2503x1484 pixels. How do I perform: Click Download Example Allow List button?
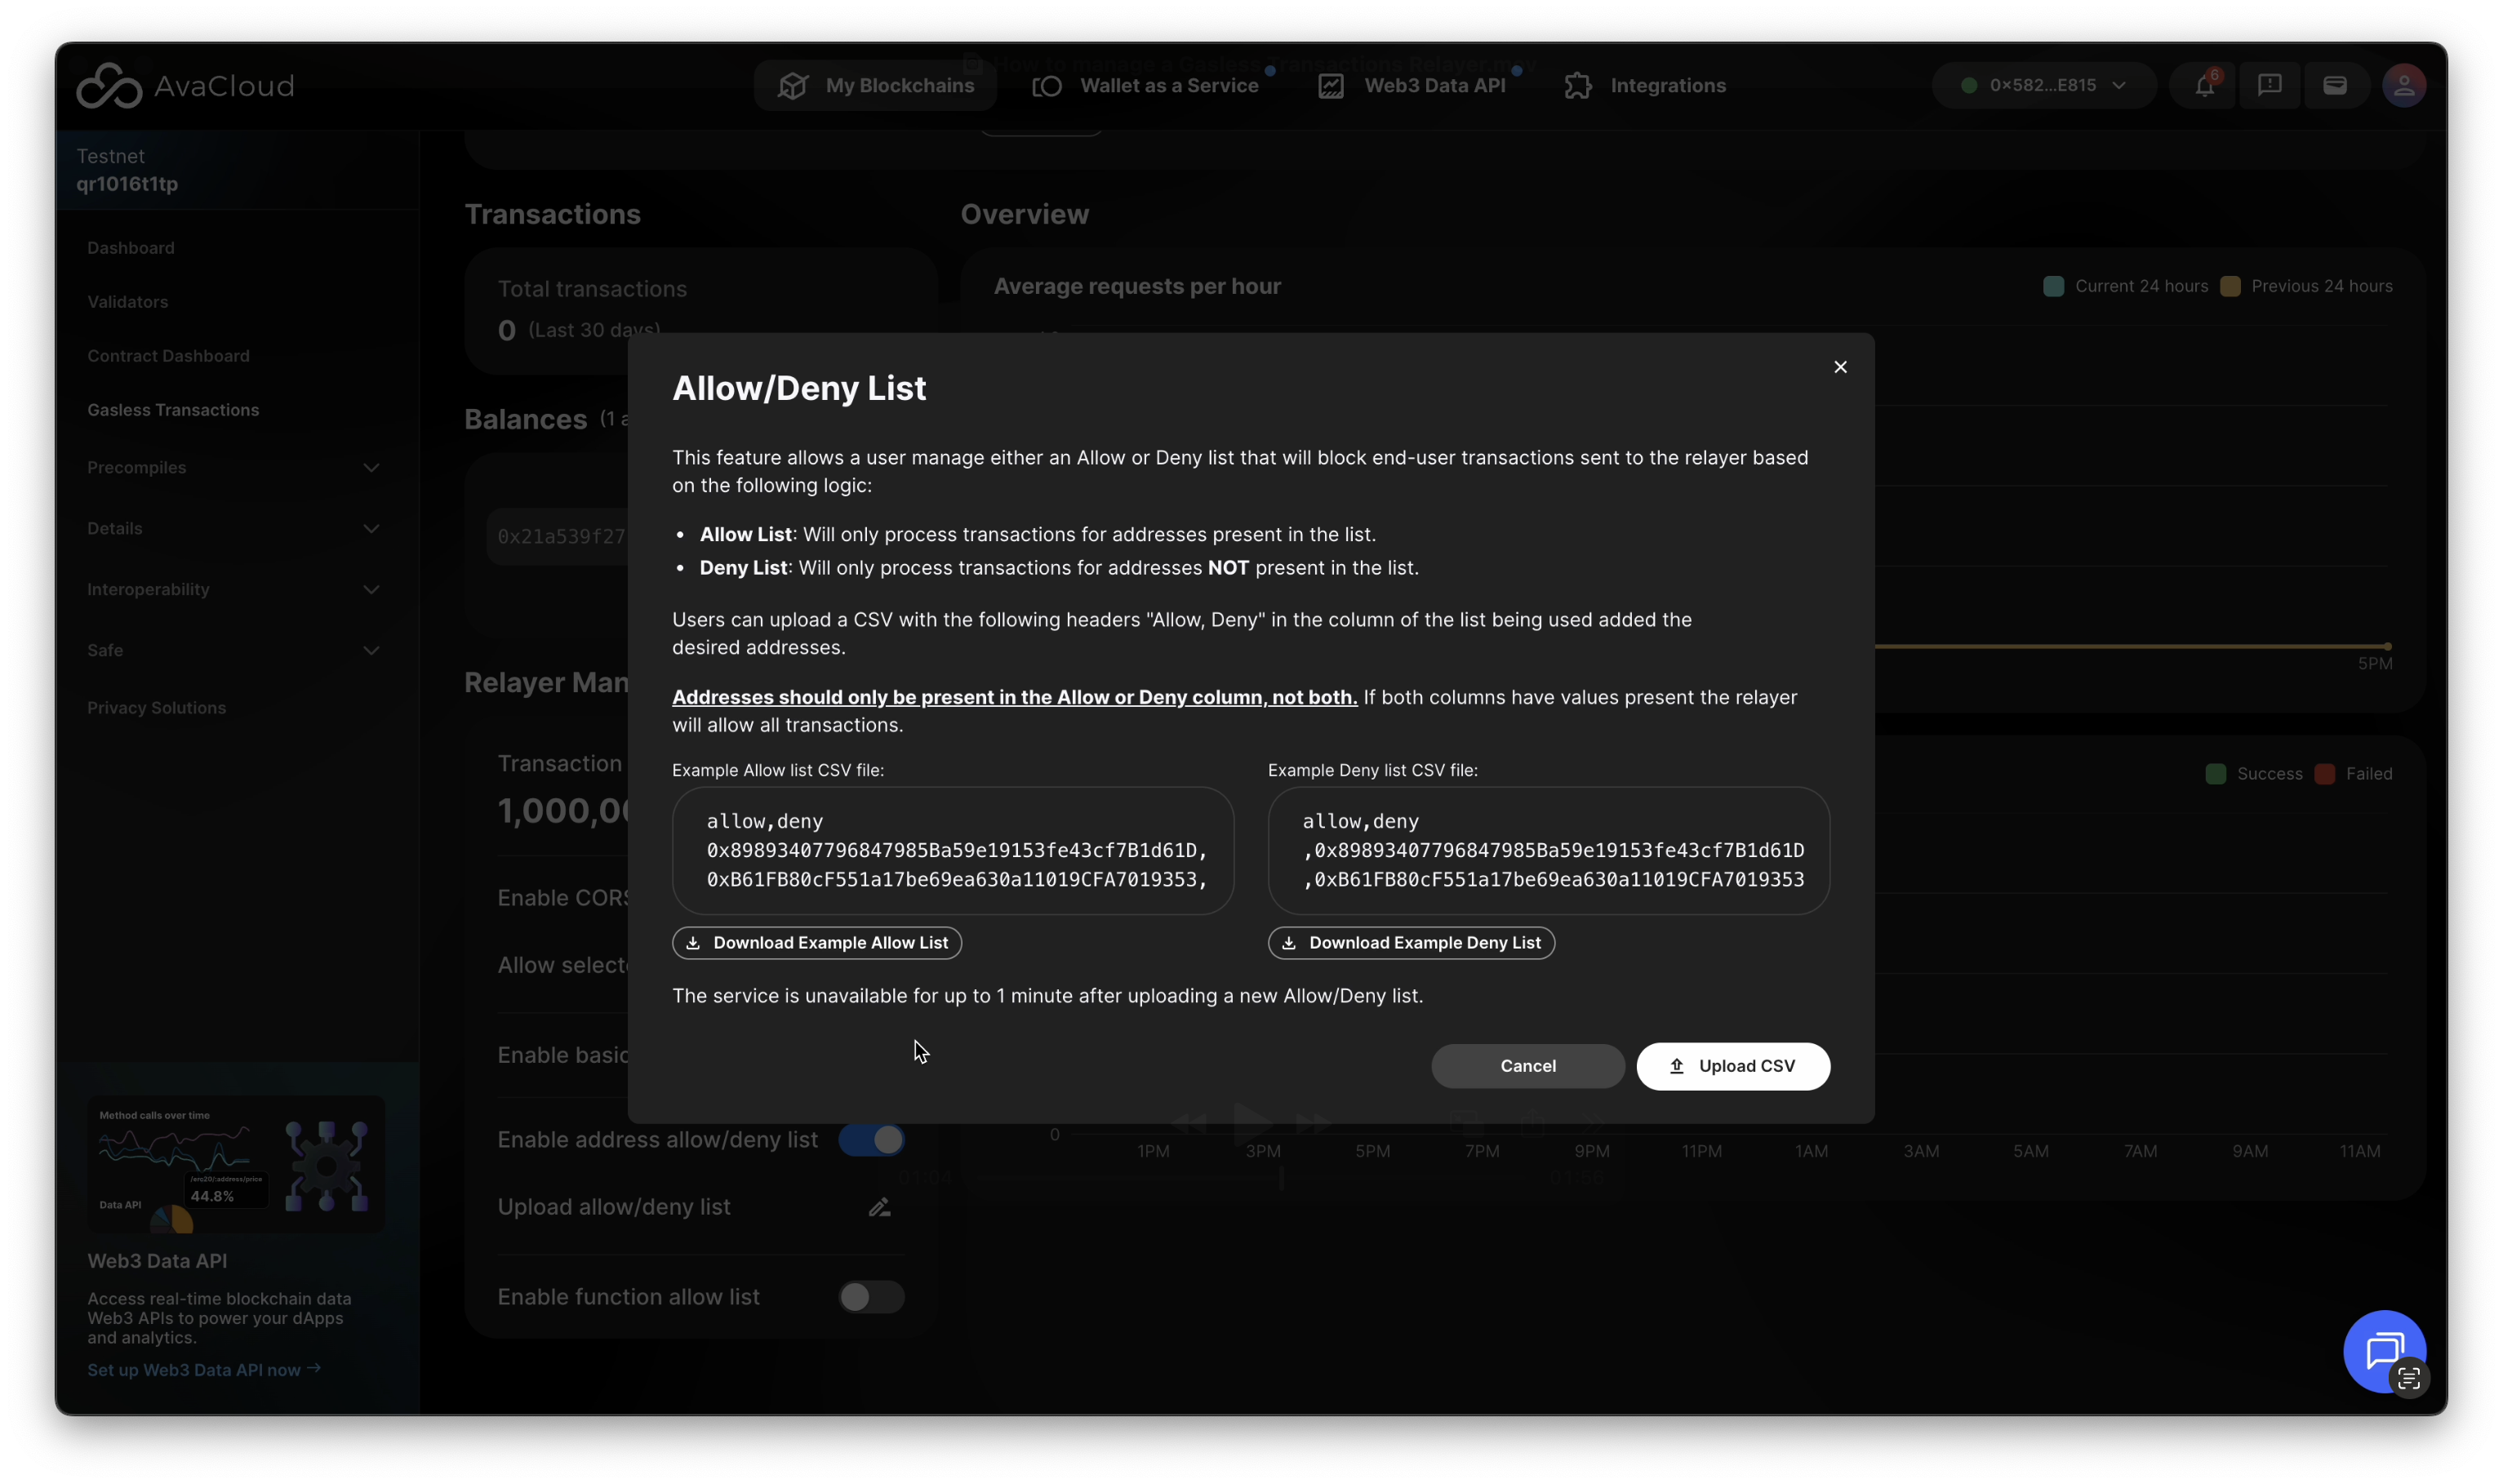(816, 943)
